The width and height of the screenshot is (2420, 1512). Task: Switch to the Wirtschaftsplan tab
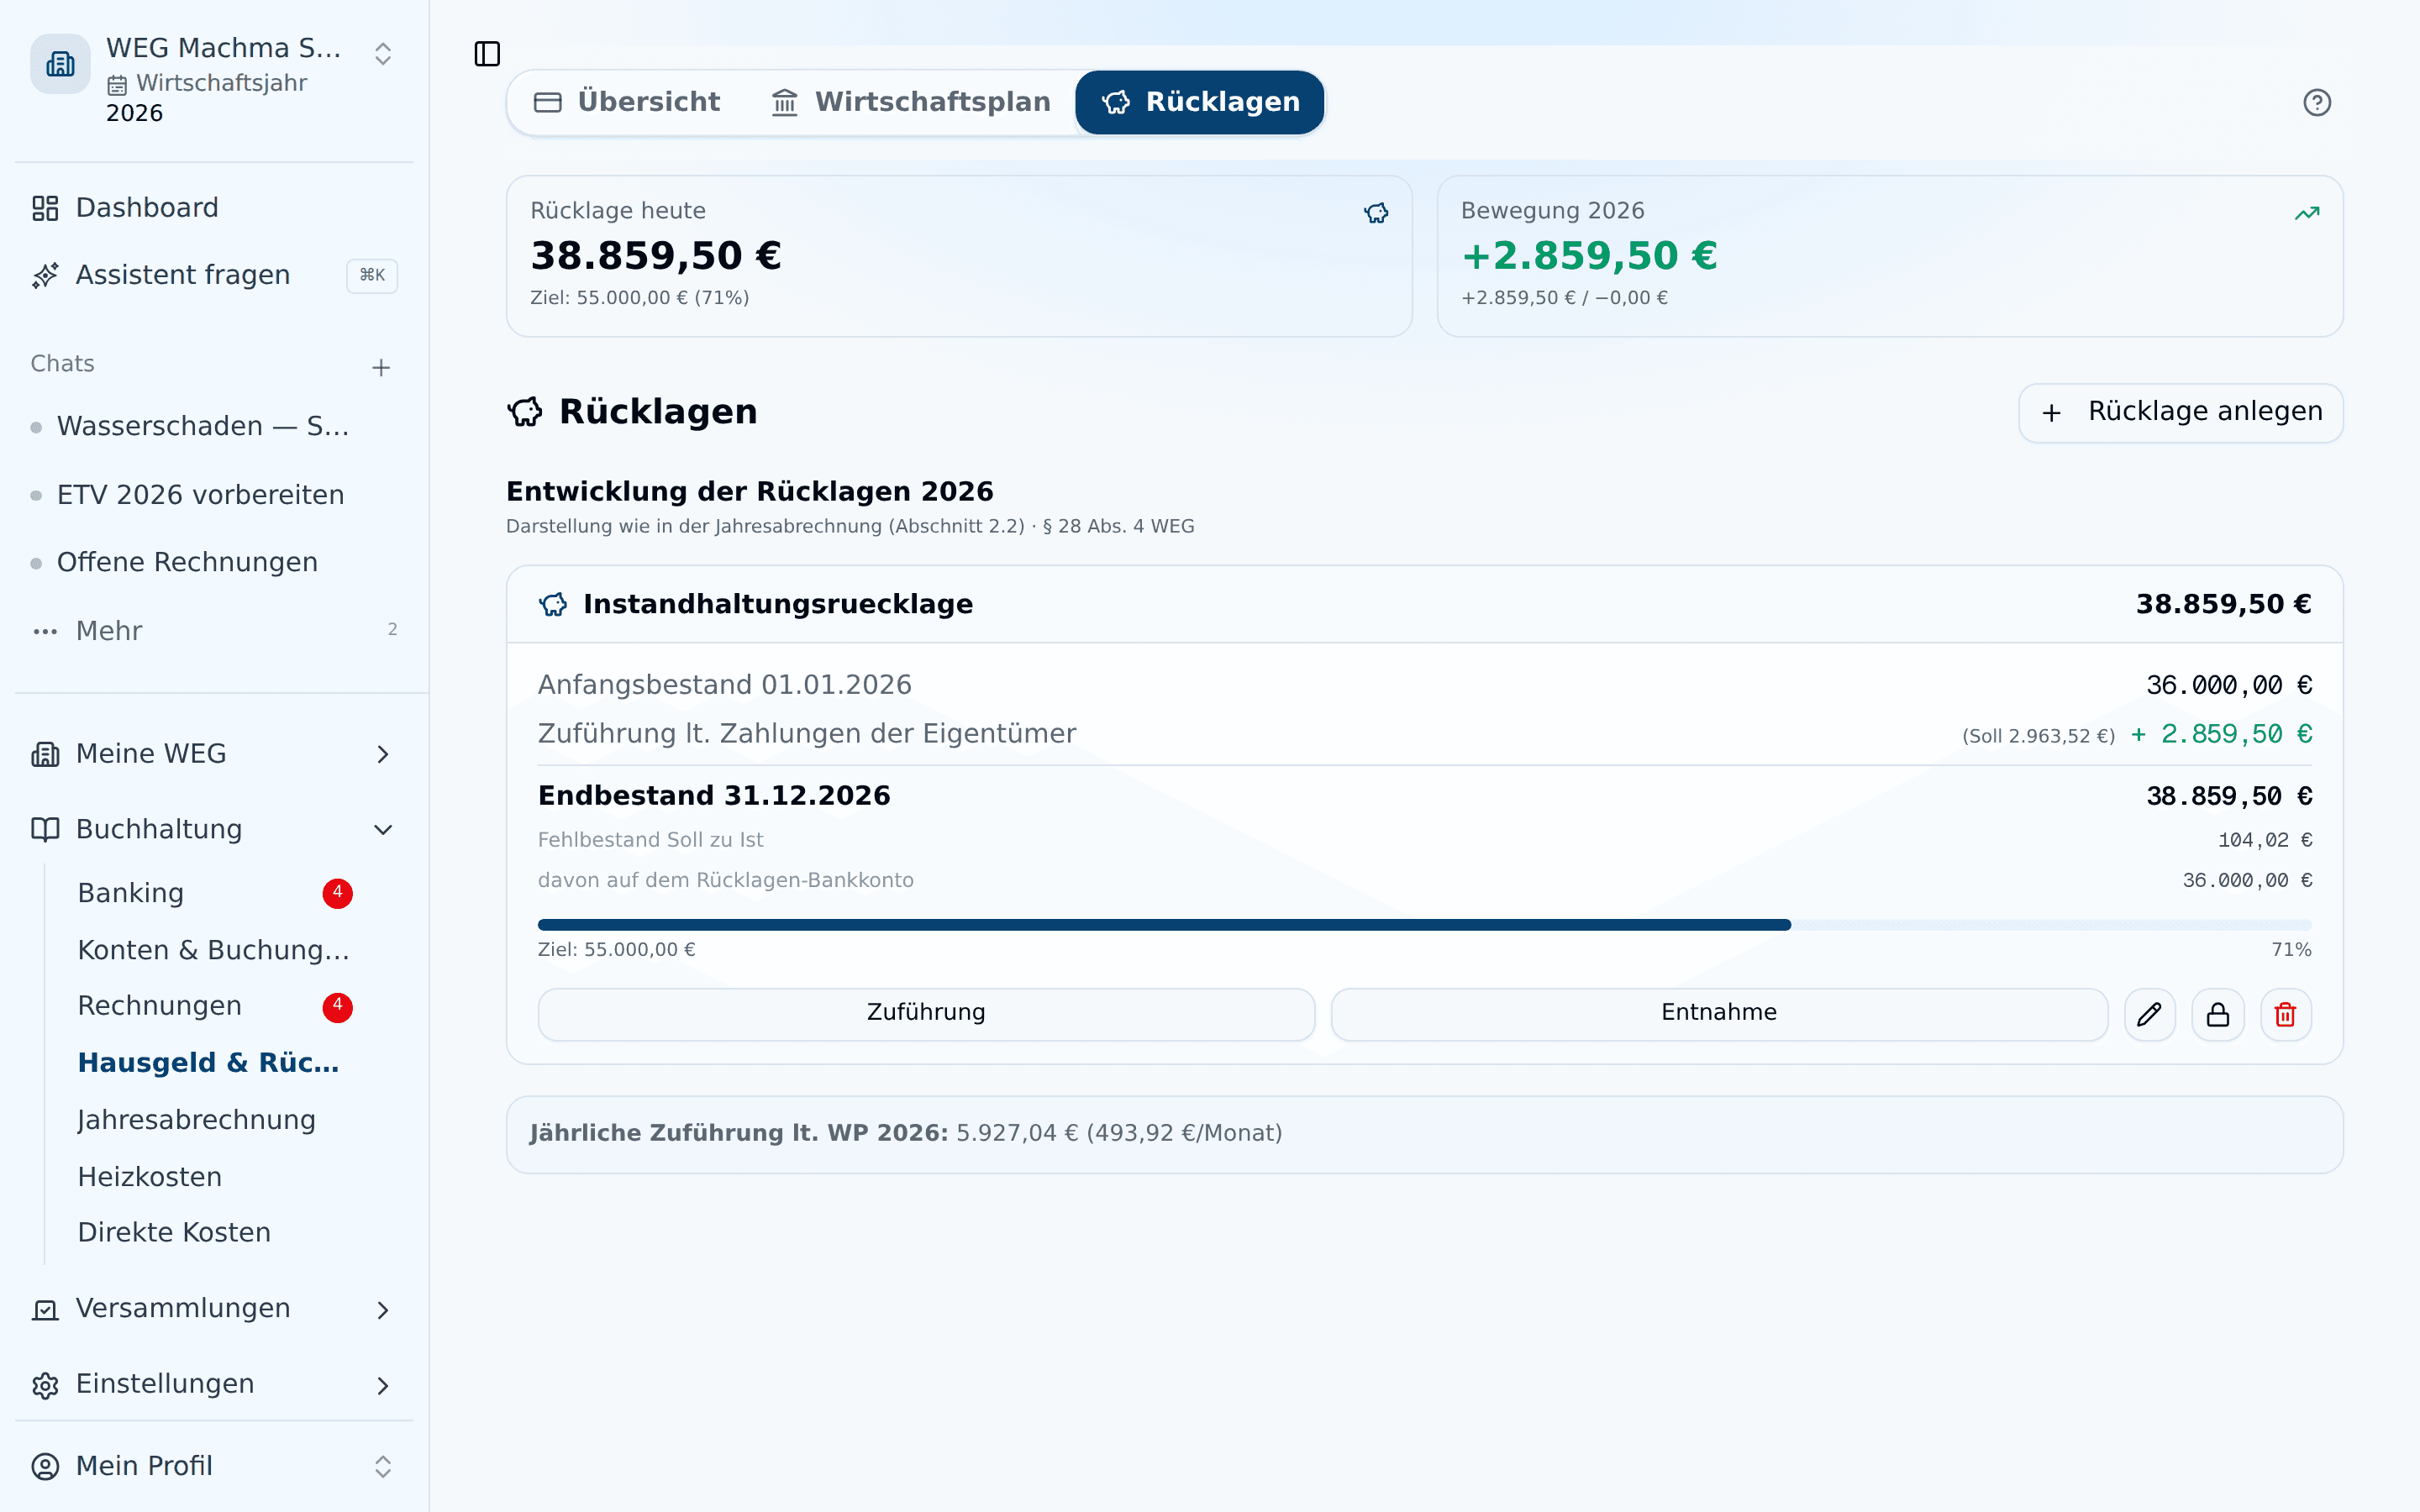(x=911, y=102)
